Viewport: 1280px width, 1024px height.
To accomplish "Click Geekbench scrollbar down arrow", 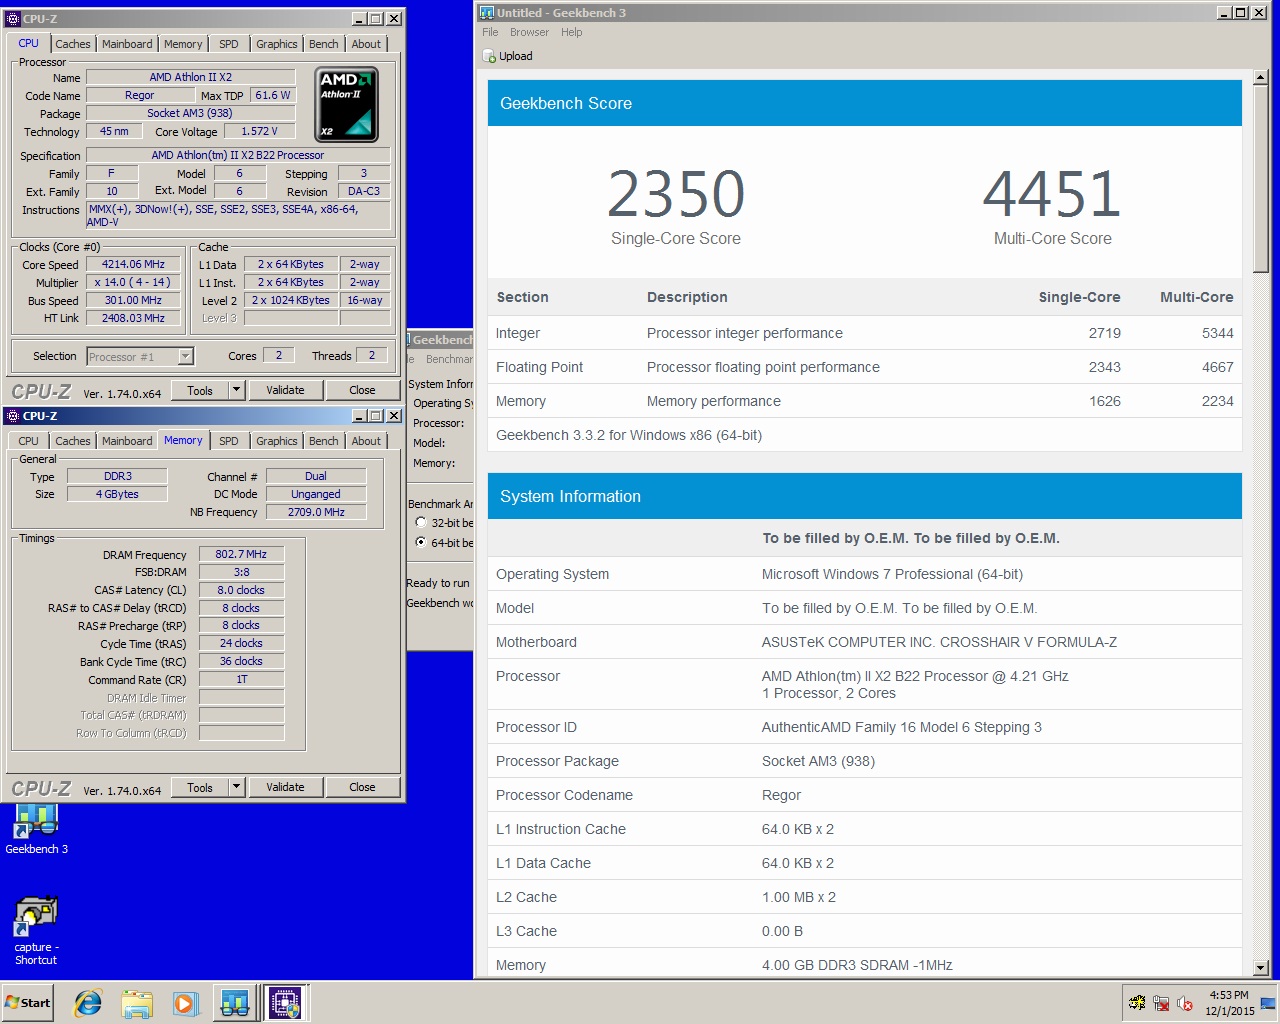I will click(x=1260, y=968).
